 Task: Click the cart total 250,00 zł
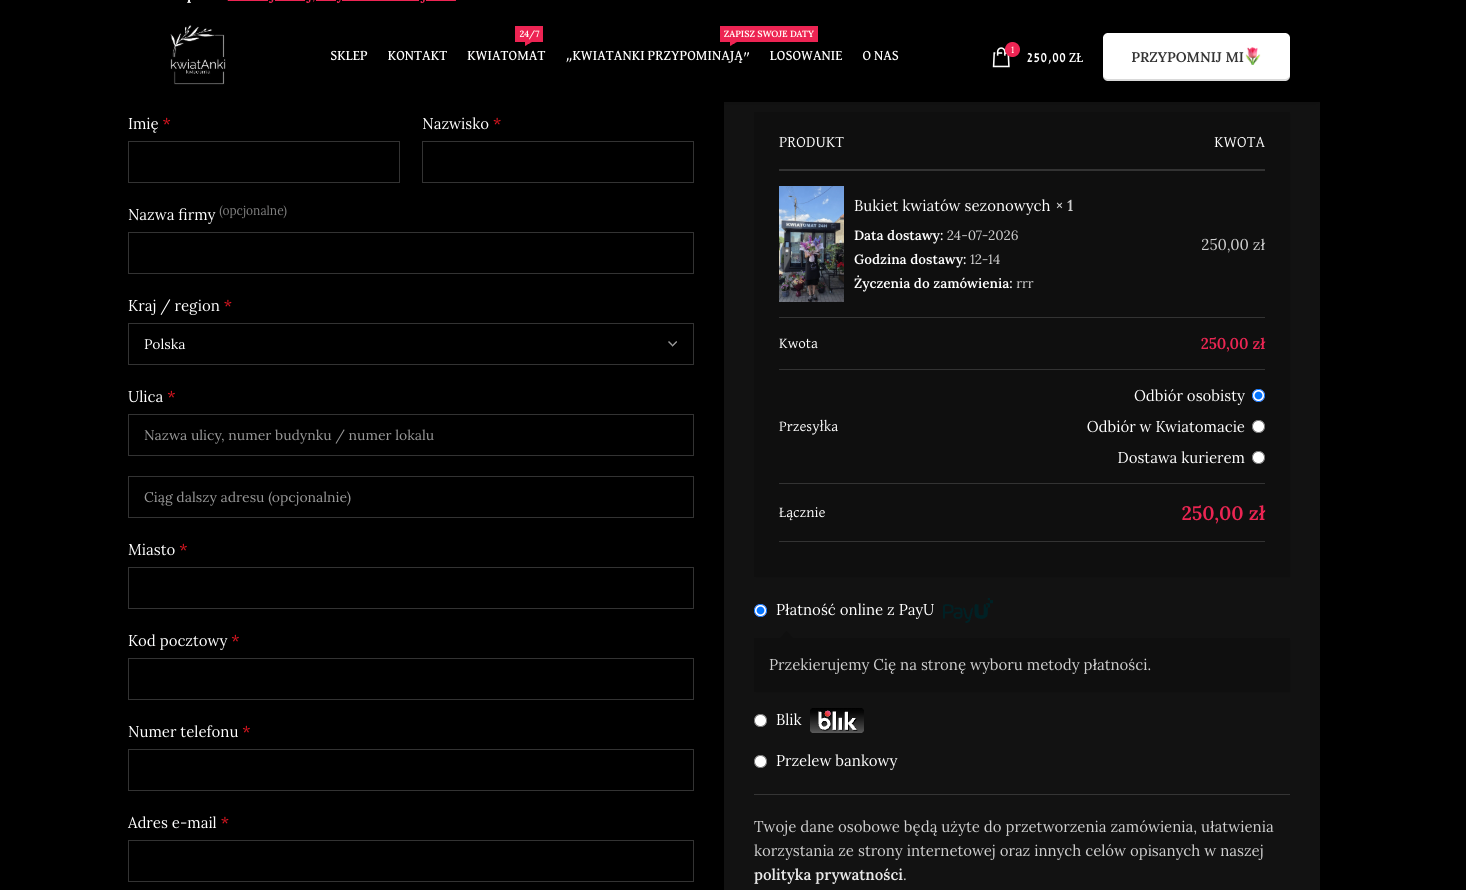coord(1055,58)
